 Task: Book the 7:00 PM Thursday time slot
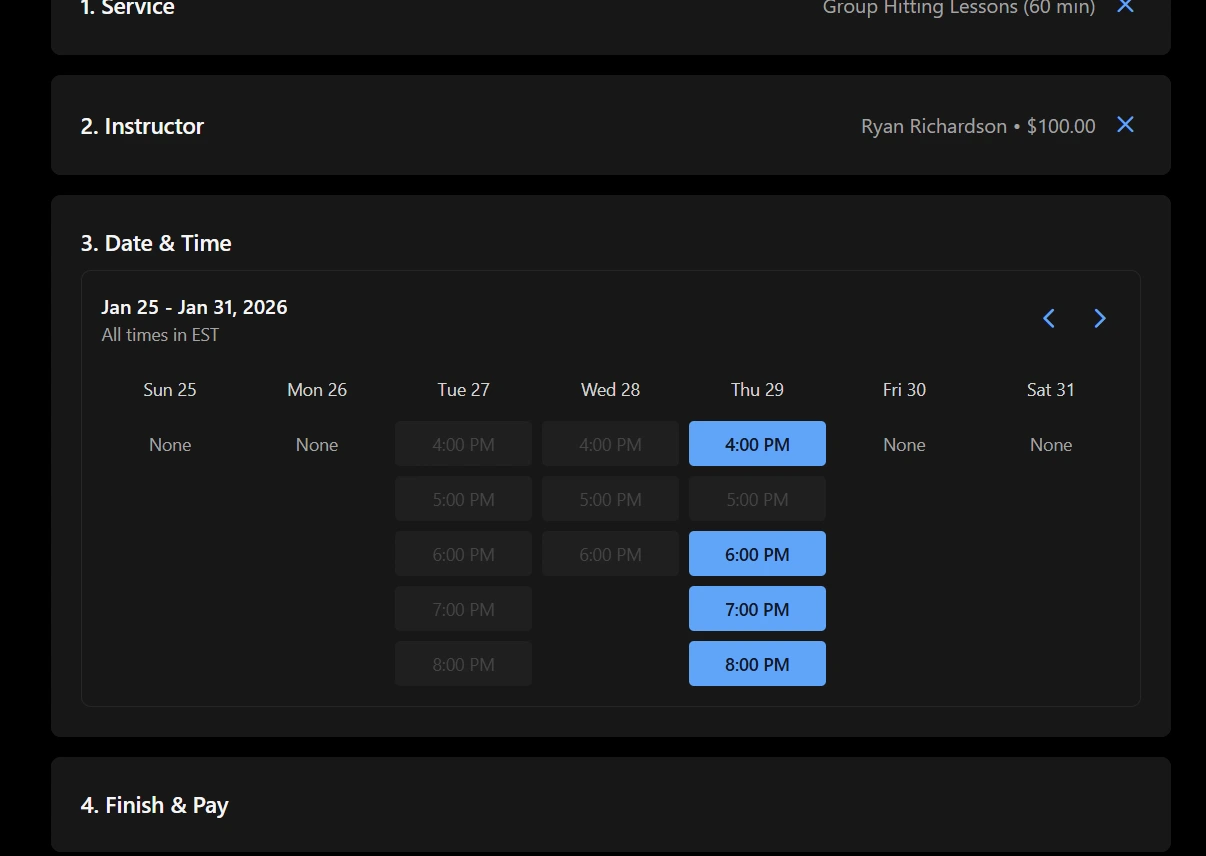tap(757, 608)
